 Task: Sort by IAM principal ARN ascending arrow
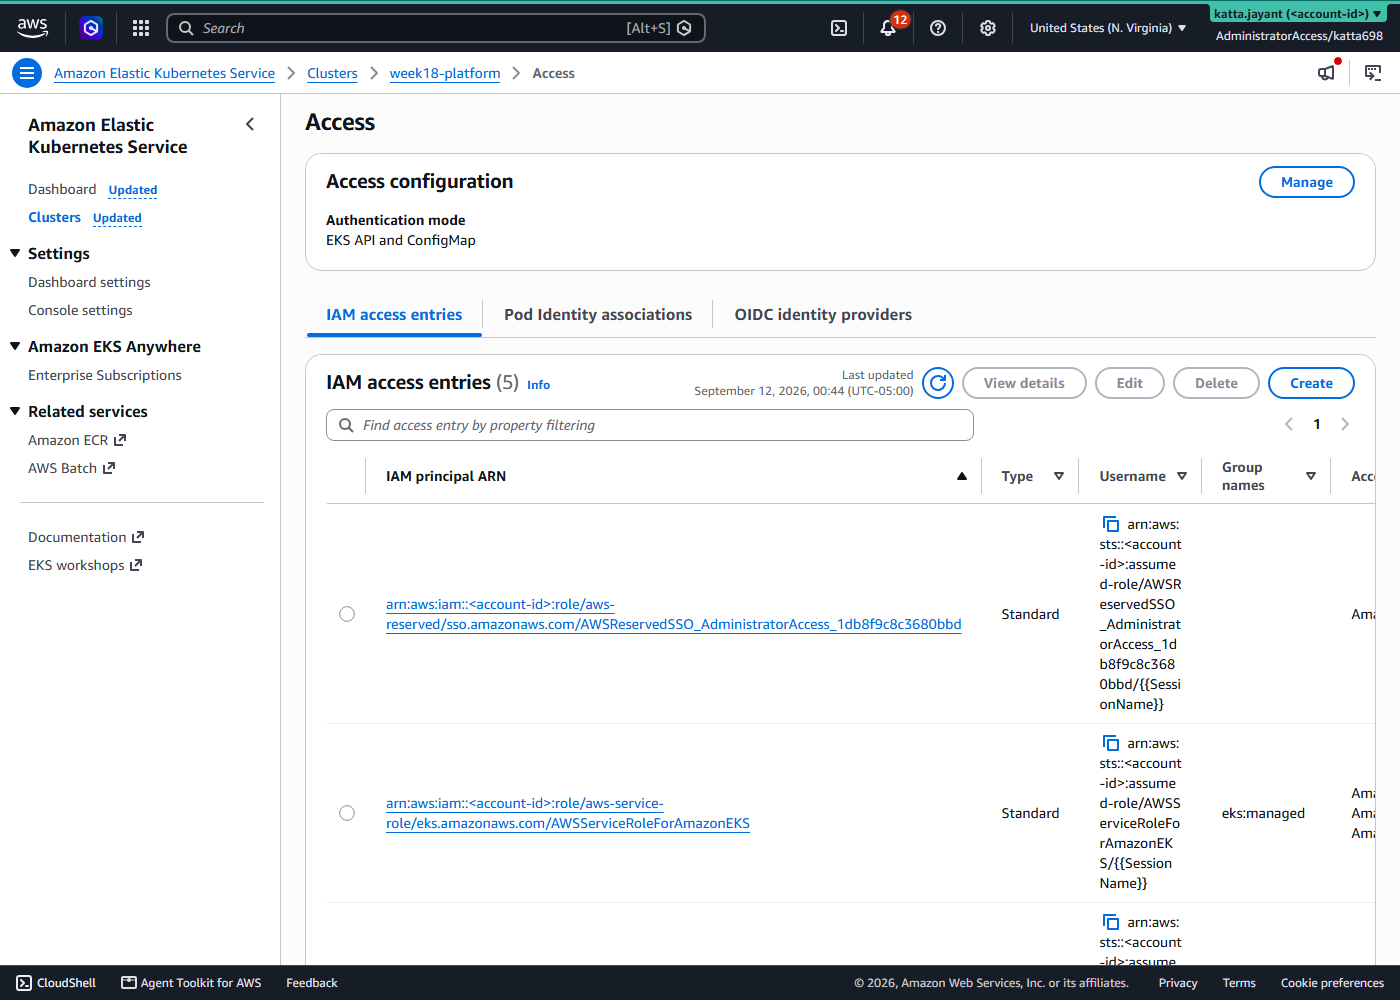962,476
